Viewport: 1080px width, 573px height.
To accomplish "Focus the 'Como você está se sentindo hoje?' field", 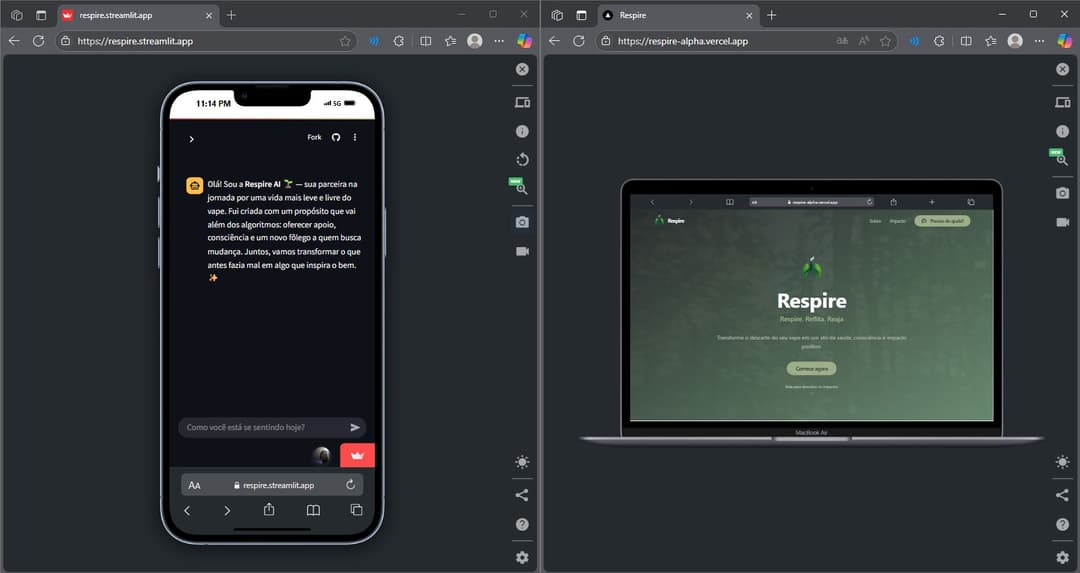I will pos(262,427).
